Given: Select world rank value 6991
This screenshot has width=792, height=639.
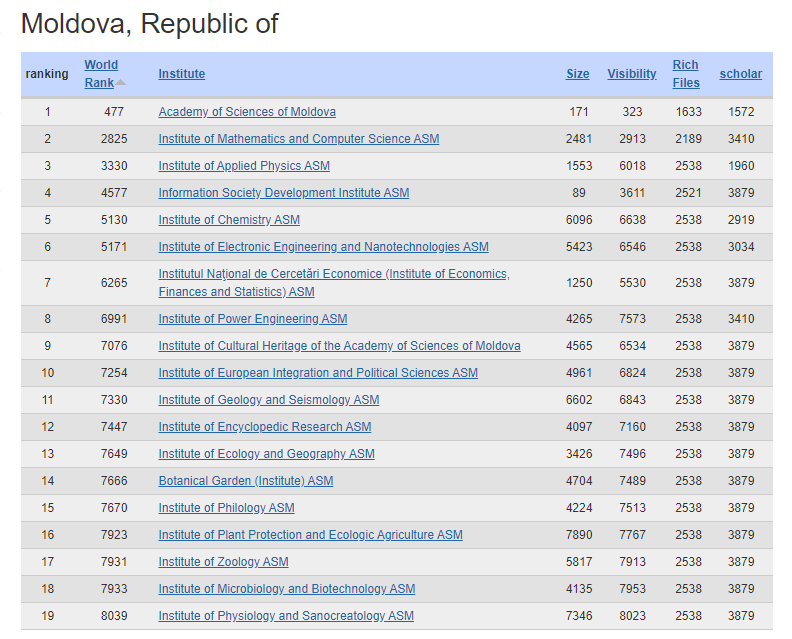Looking at the screenshot, I should [114, 319].
